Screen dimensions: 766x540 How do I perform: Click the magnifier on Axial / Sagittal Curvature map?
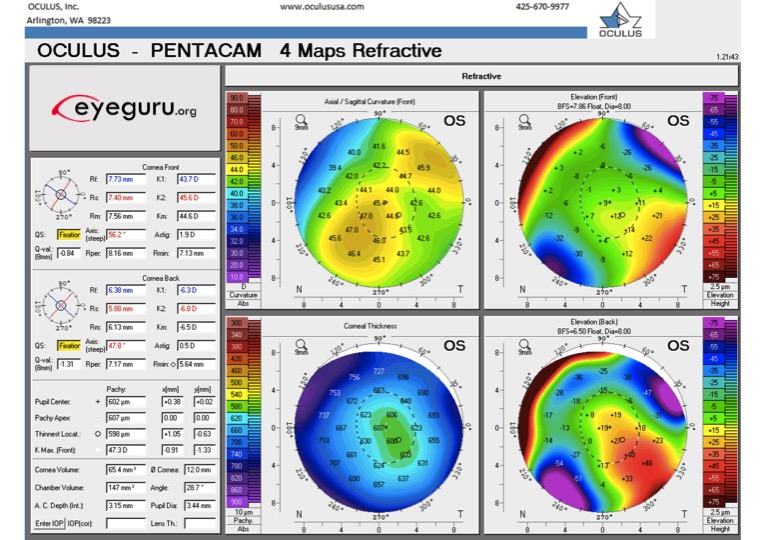[301, 121]
